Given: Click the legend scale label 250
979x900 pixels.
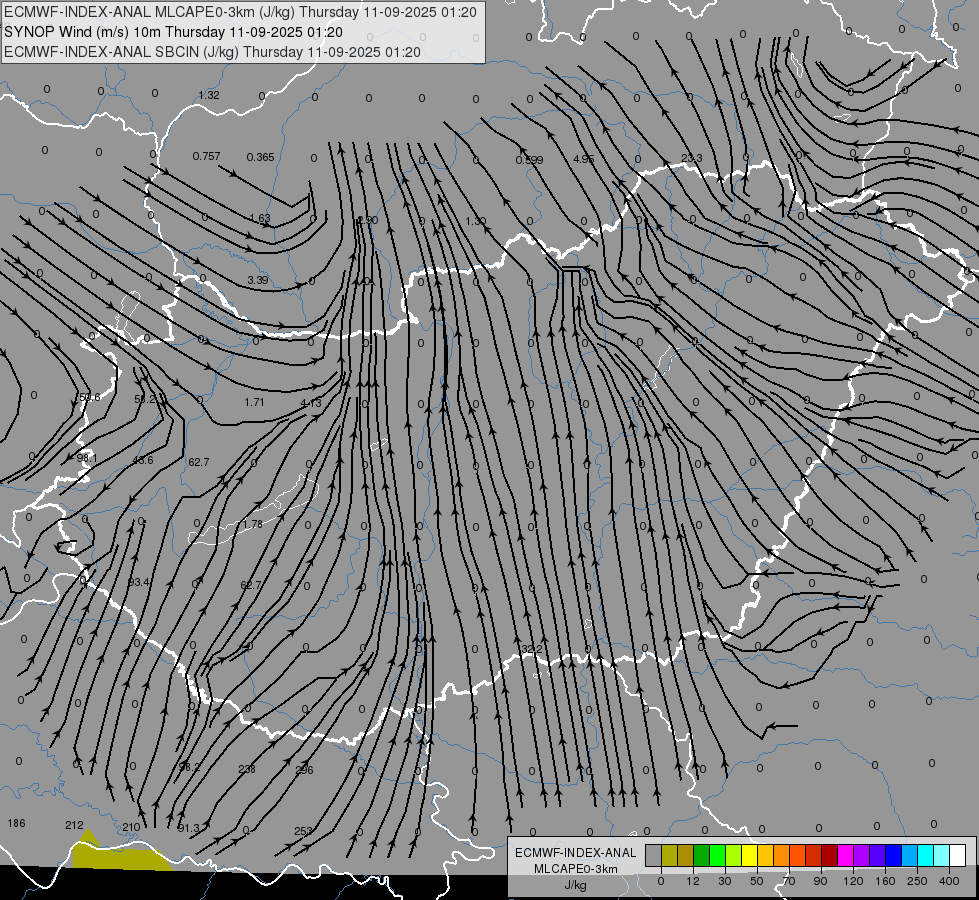Looking at the screenshot, I should pos(917,881).
